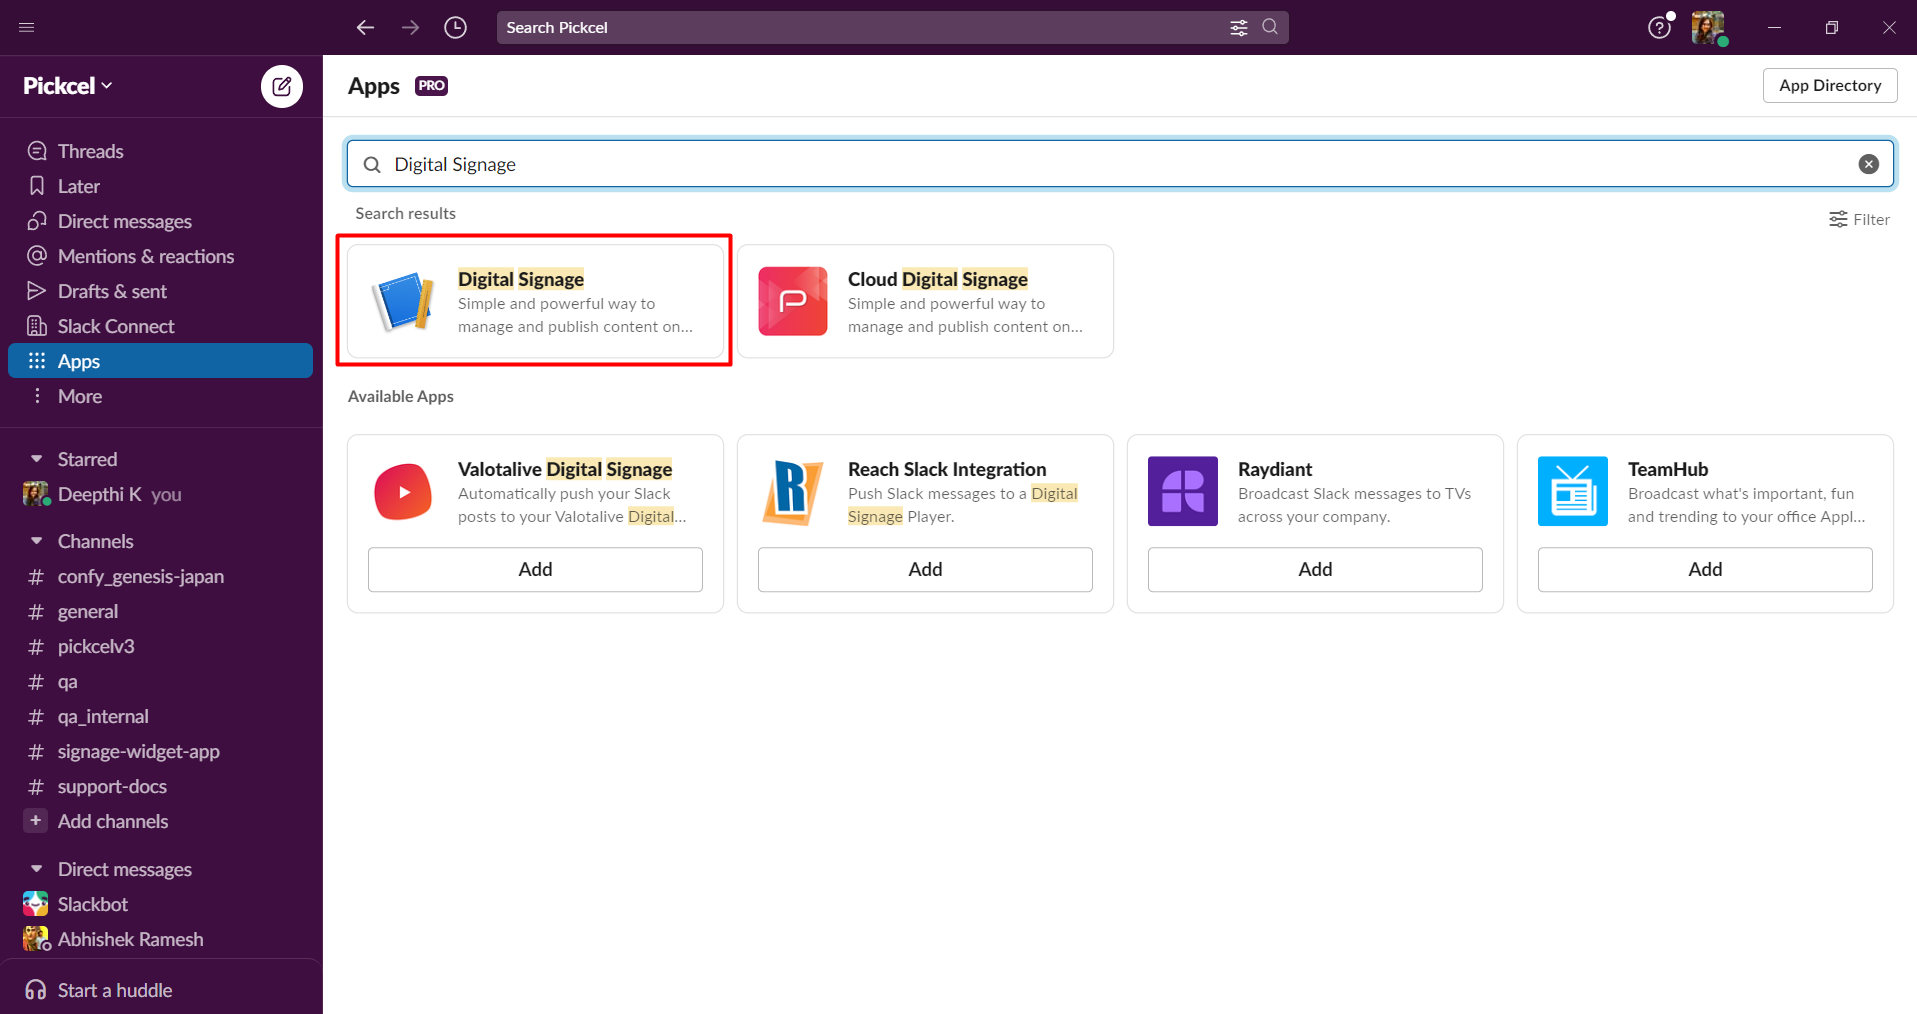Open Threads in the sidebar
1917x1014 pixels.
coord(160,151)
